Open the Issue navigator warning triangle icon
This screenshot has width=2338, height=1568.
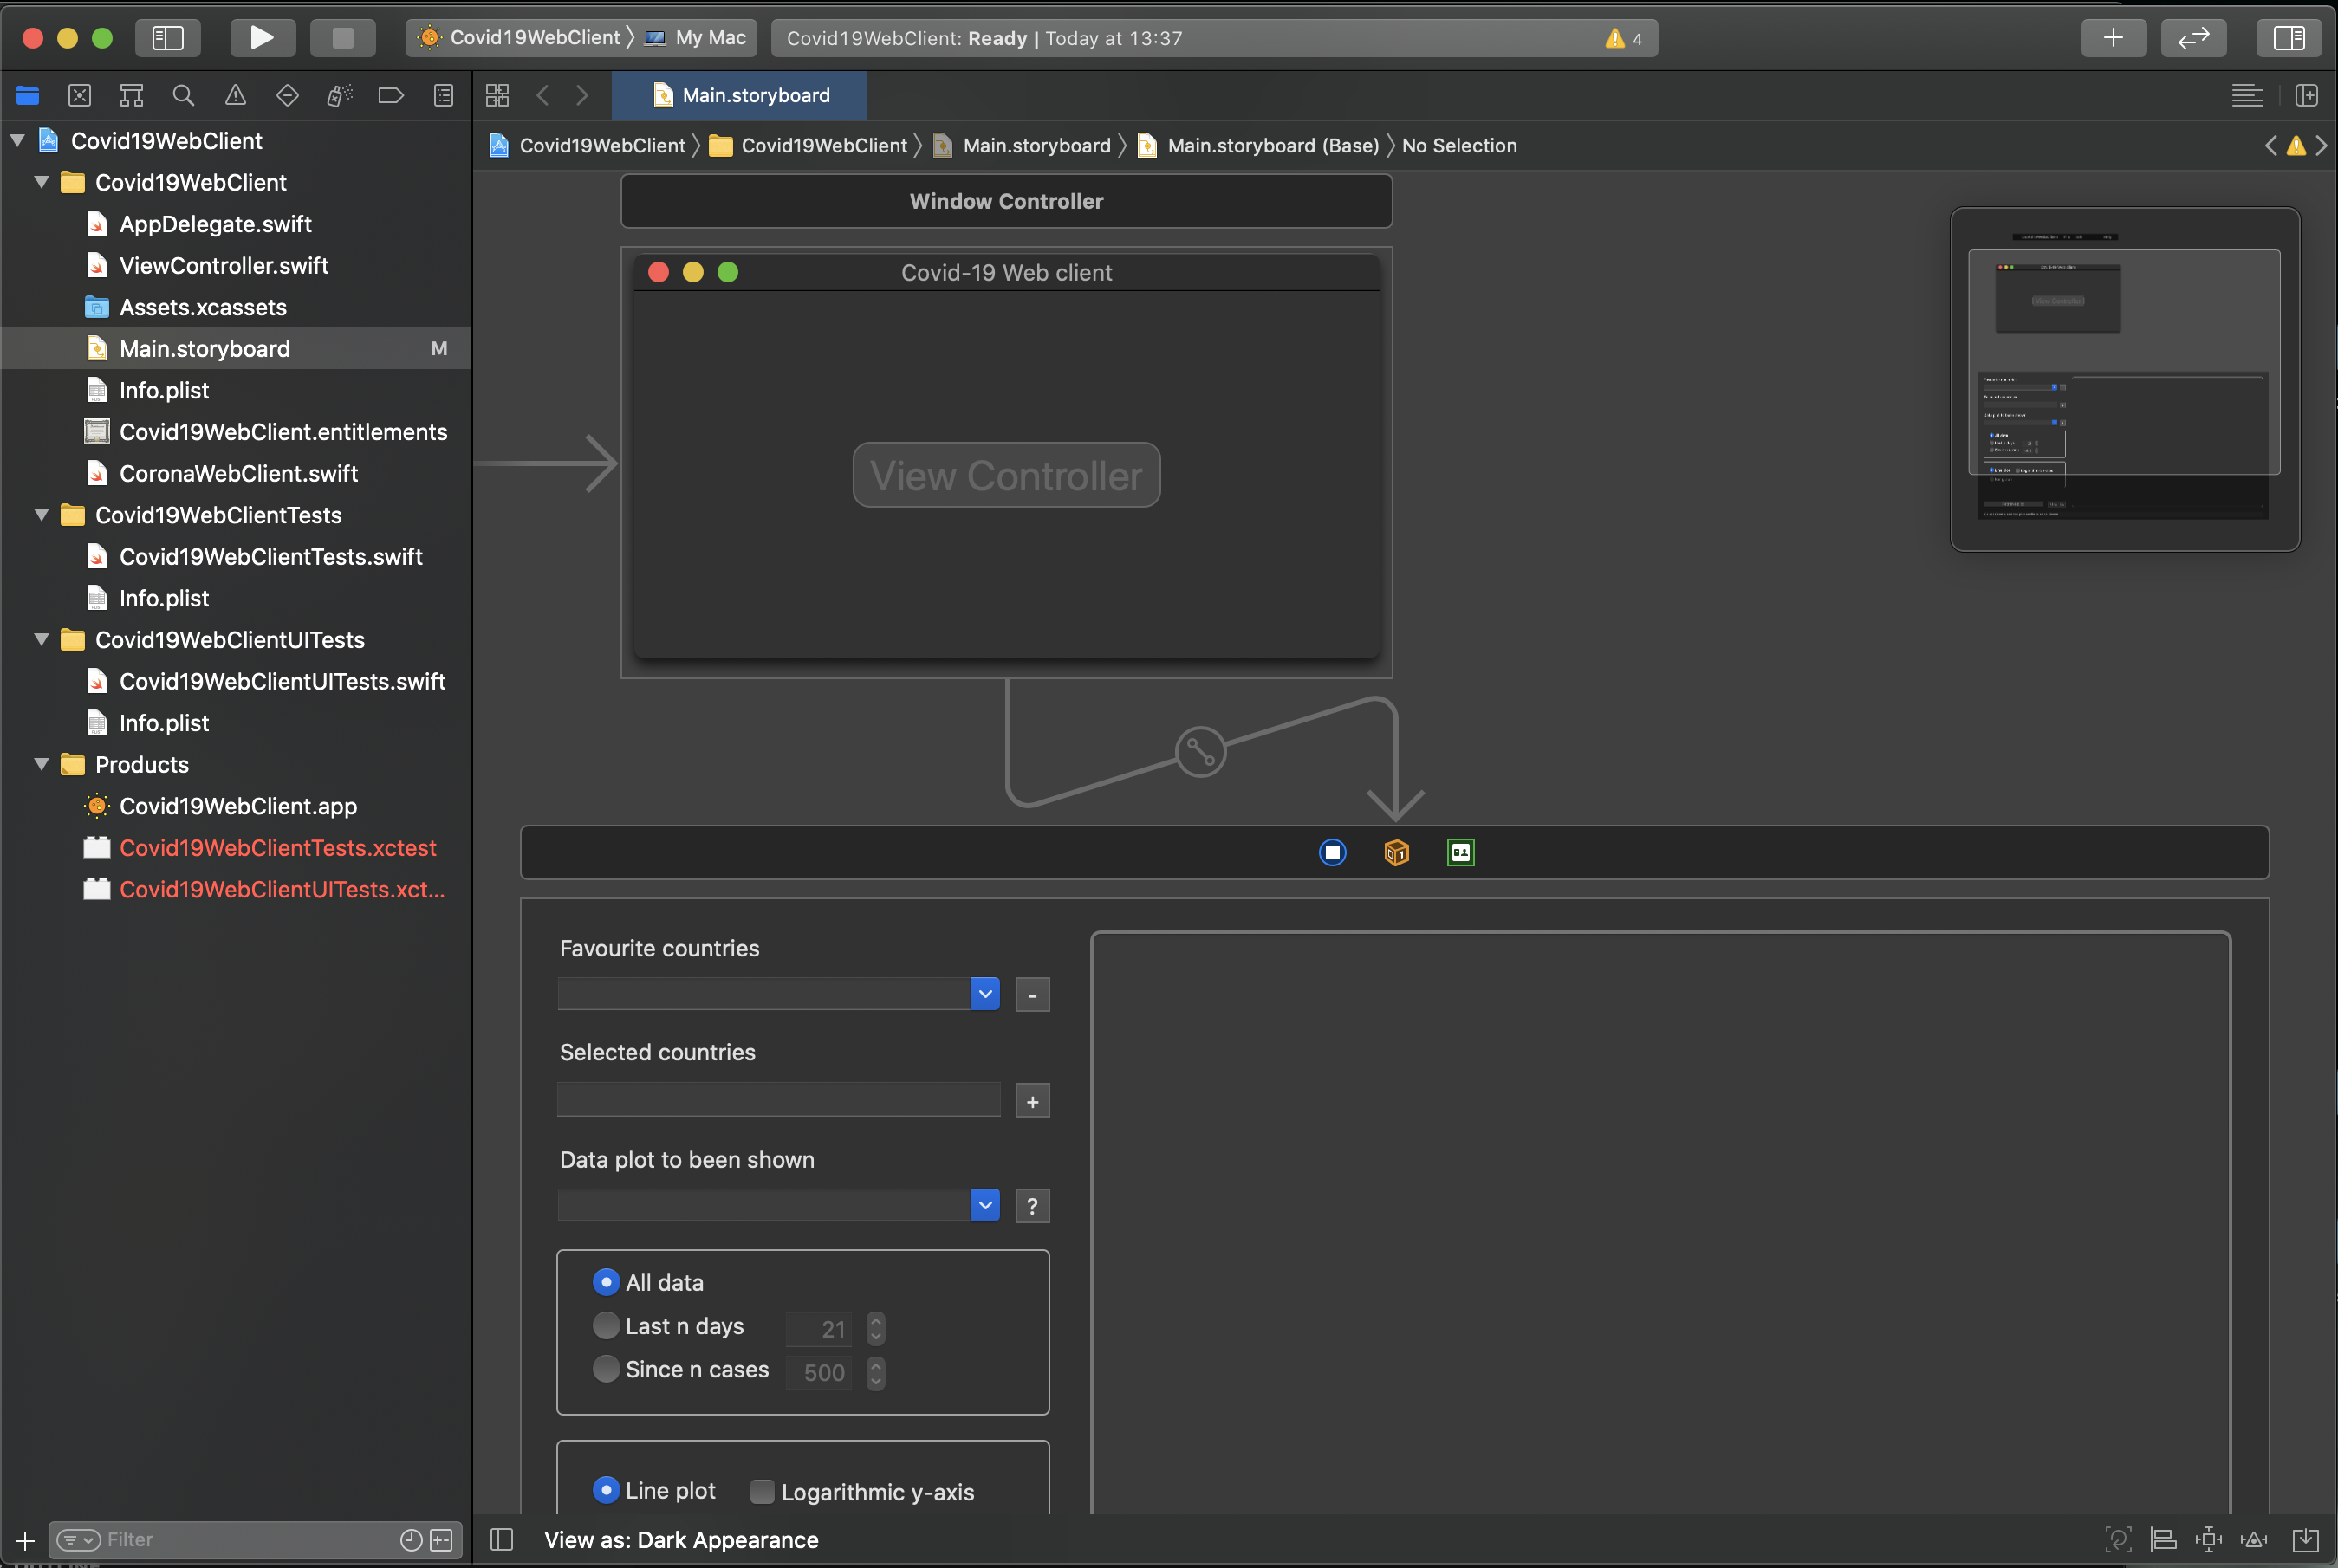click(x=235, y=95)
